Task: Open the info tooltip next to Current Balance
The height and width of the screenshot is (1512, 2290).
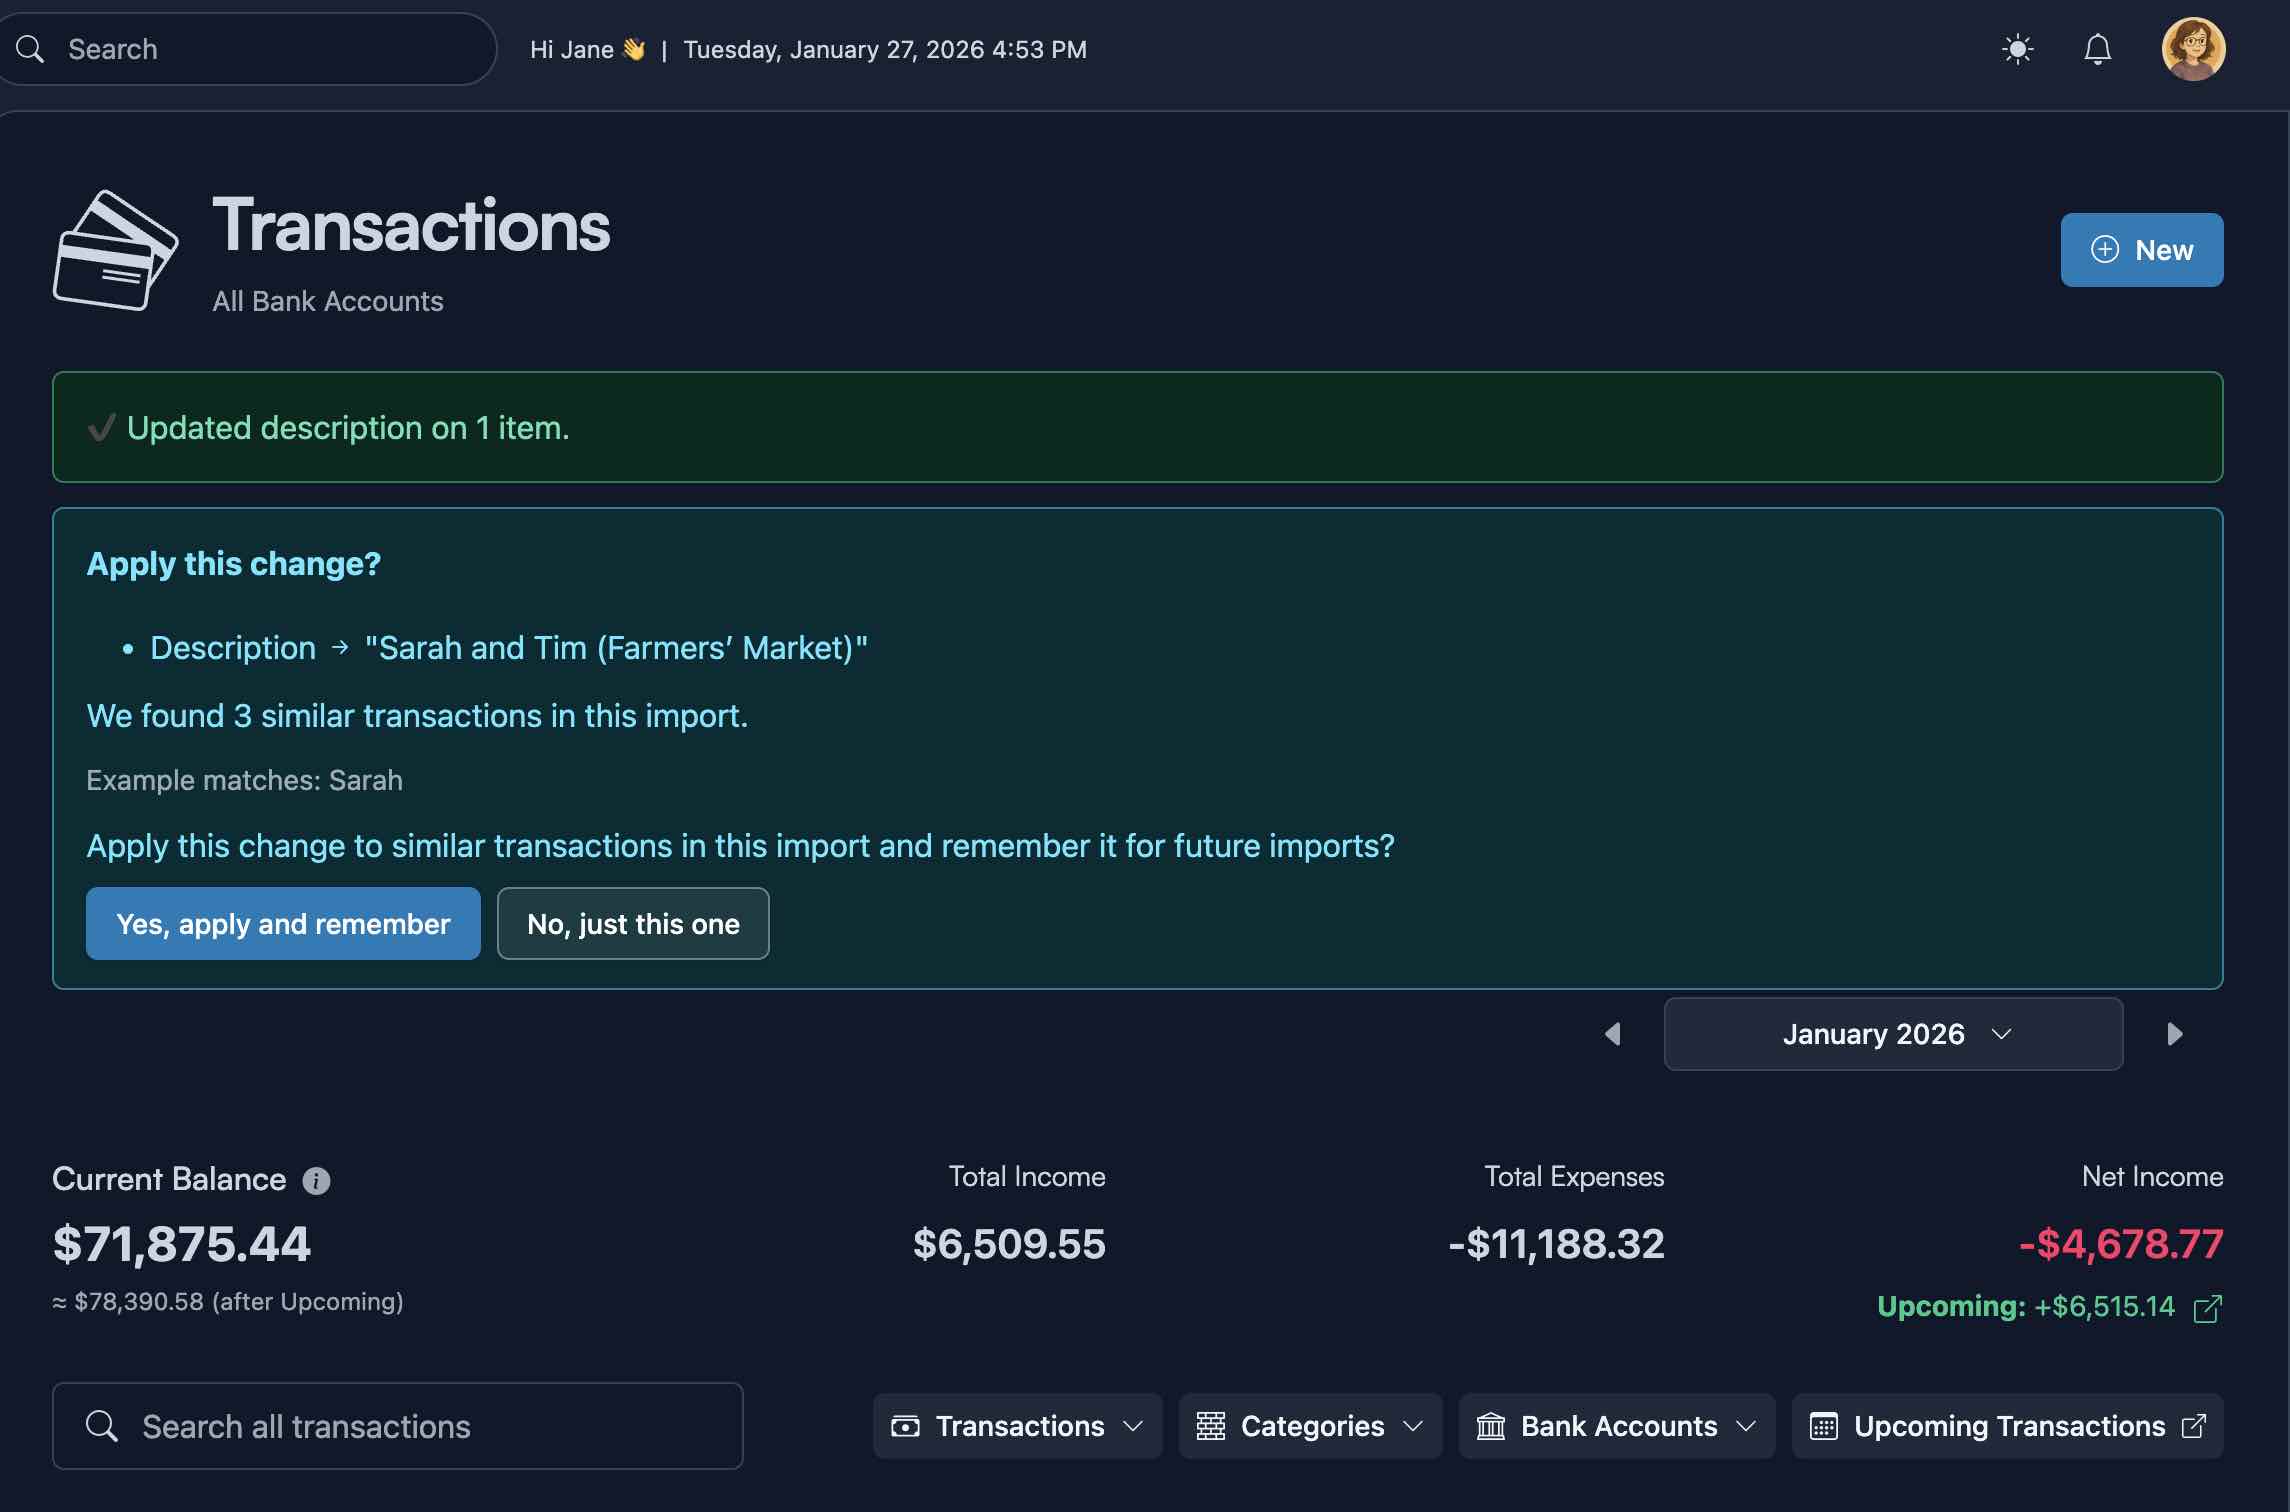Action: (317, 1179)
